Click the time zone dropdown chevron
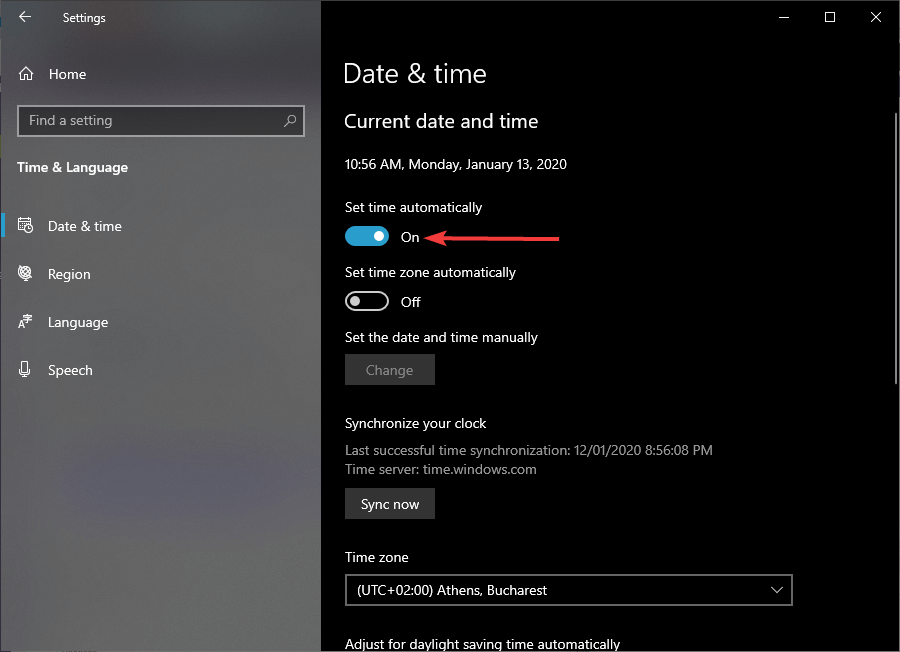The height and width of the screenshot is (652, 900). click(777, 590)
